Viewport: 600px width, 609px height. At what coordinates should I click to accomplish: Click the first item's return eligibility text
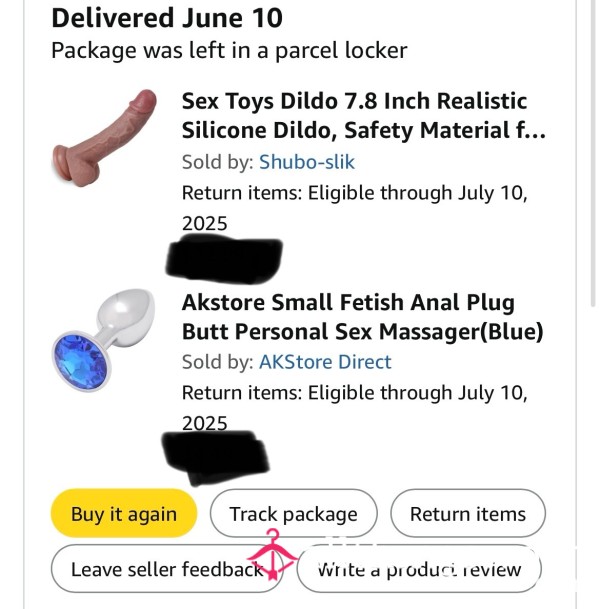tap(355, 208)
